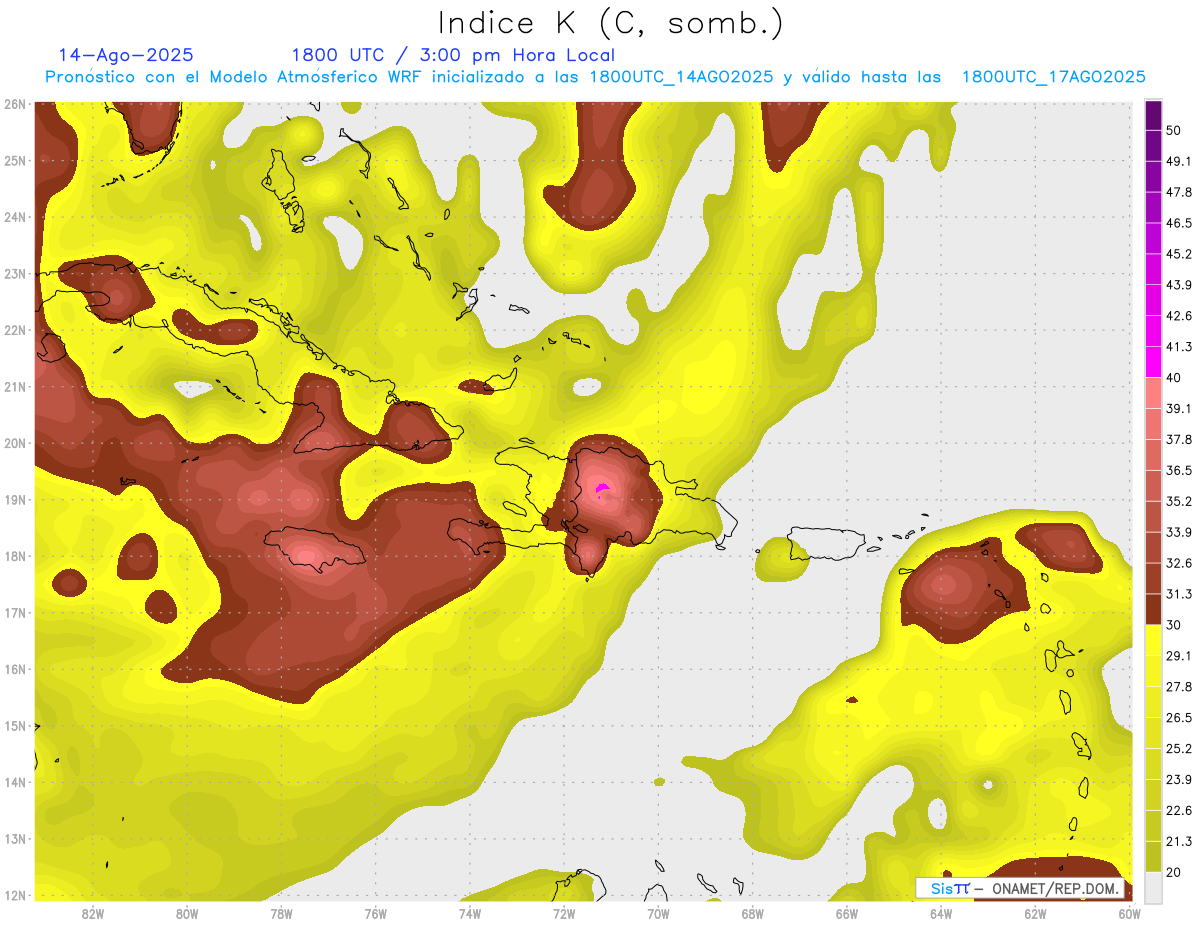This screenshot has width=1200, height=927.
Task: Click the latitude label '12N'
Action: 15,895
